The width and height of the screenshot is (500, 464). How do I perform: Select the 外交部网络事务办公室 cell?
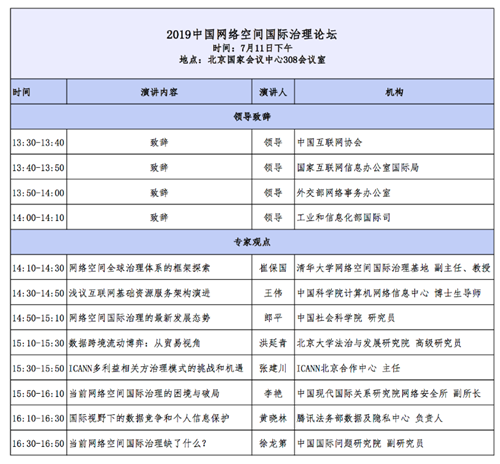(394, 192)
